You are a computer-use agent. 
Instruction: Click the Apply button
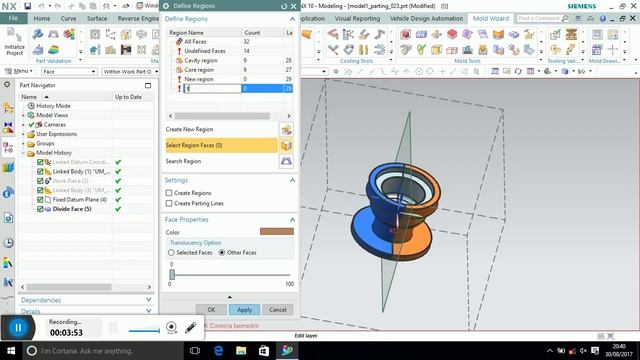[x=244, y=310]
